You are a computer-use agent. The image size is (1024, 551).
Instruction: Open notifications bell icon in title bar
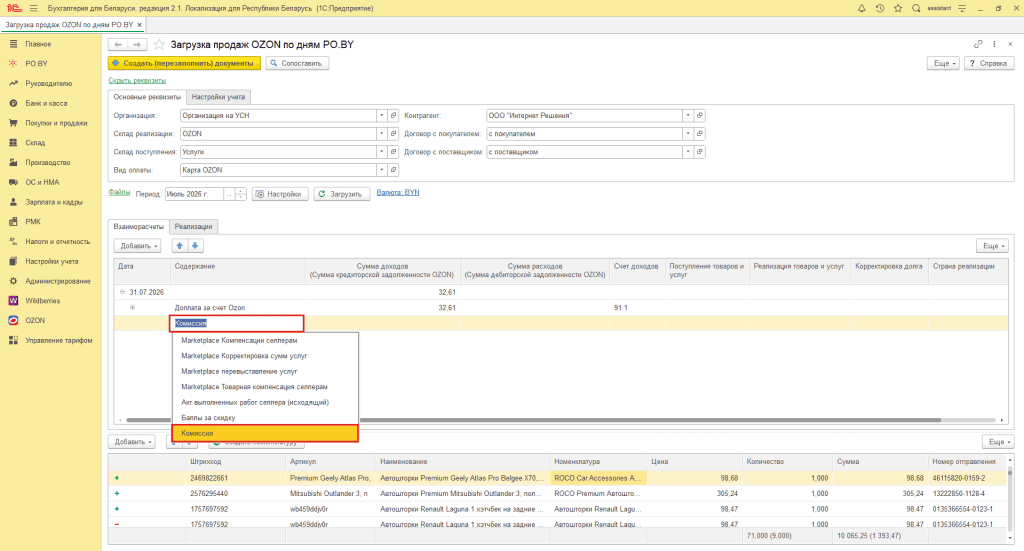[x=861, y=8]
